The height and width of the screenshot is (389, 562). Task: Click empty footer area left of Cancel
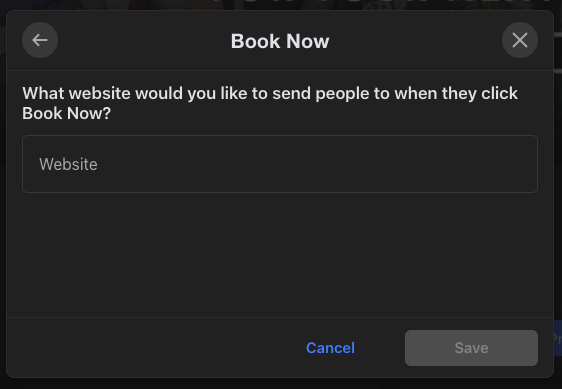click(154, 348)
